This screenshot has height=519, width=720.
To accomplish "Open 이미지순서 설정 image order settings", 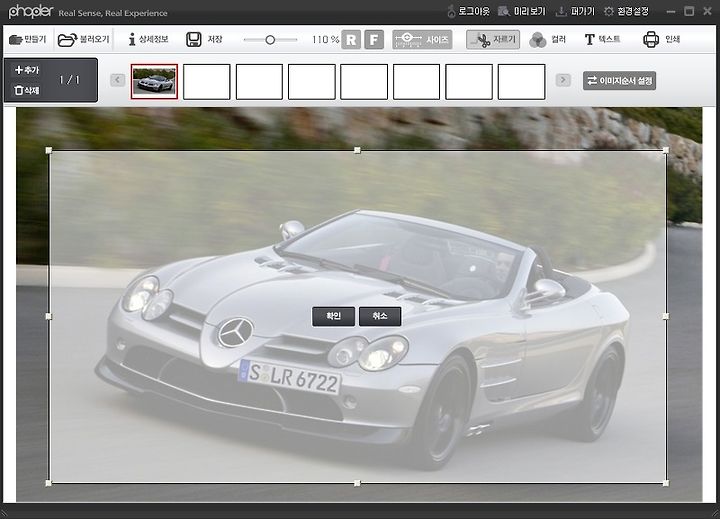I will click(x=619, y=81).
